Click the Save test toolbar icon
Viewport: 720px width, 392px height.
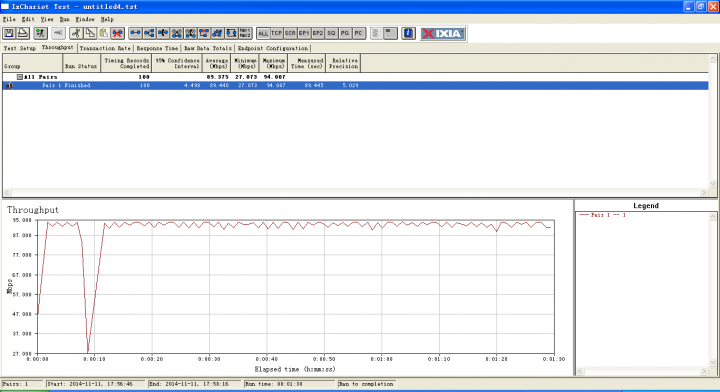(x=9, y=33)
